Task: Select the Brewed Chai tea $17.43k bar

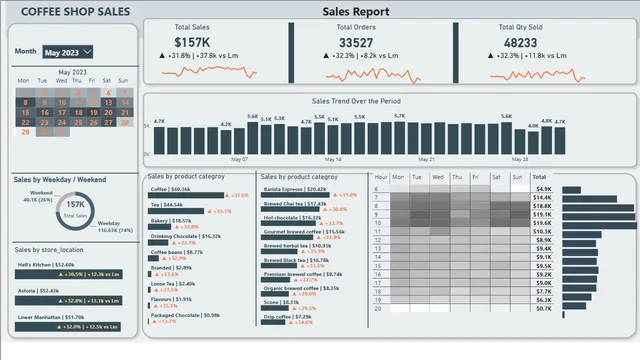Action: pos(290,209)
